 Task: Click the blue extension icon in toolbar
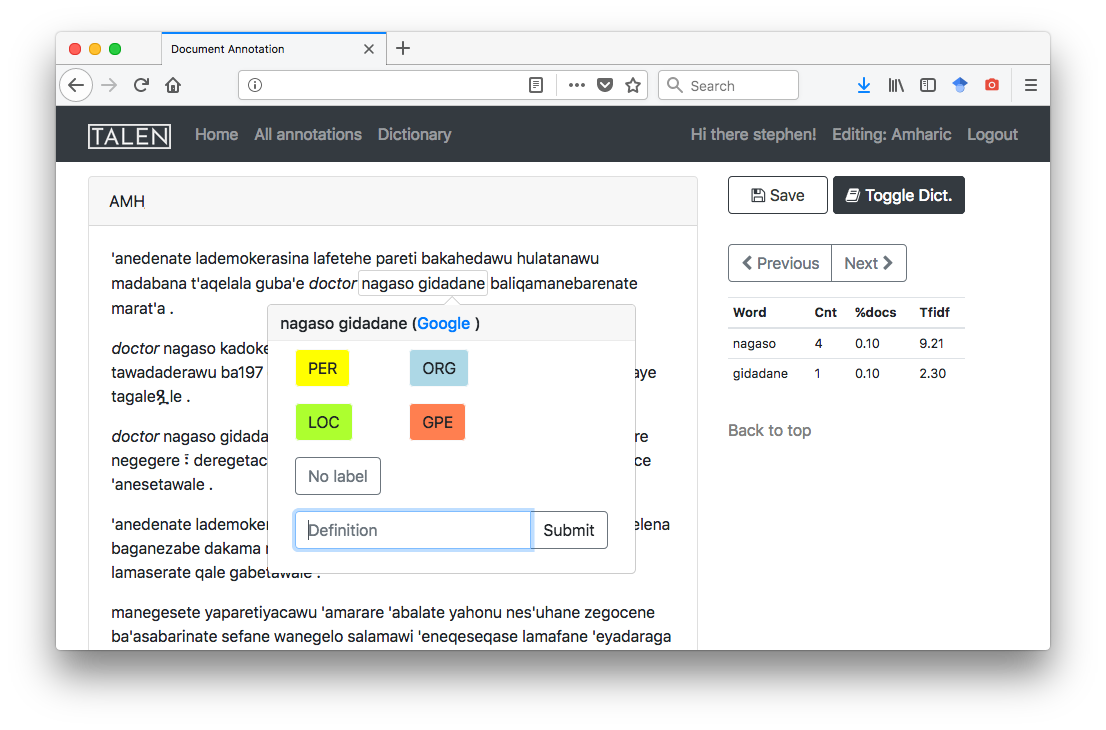(x=959, y=85)
